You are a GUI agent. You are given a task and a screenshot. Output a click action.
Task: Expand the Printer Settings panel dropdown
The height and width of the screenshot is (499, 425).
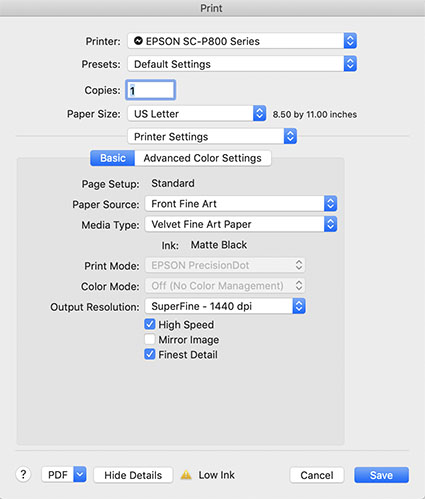tap(212, 136)
